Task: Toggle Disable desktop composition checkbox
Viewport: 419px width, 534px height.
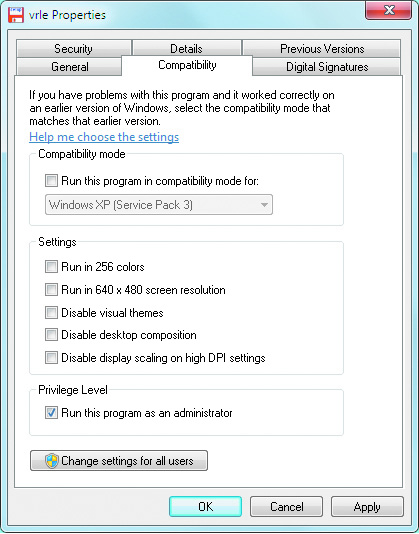Action: point(51,335)
